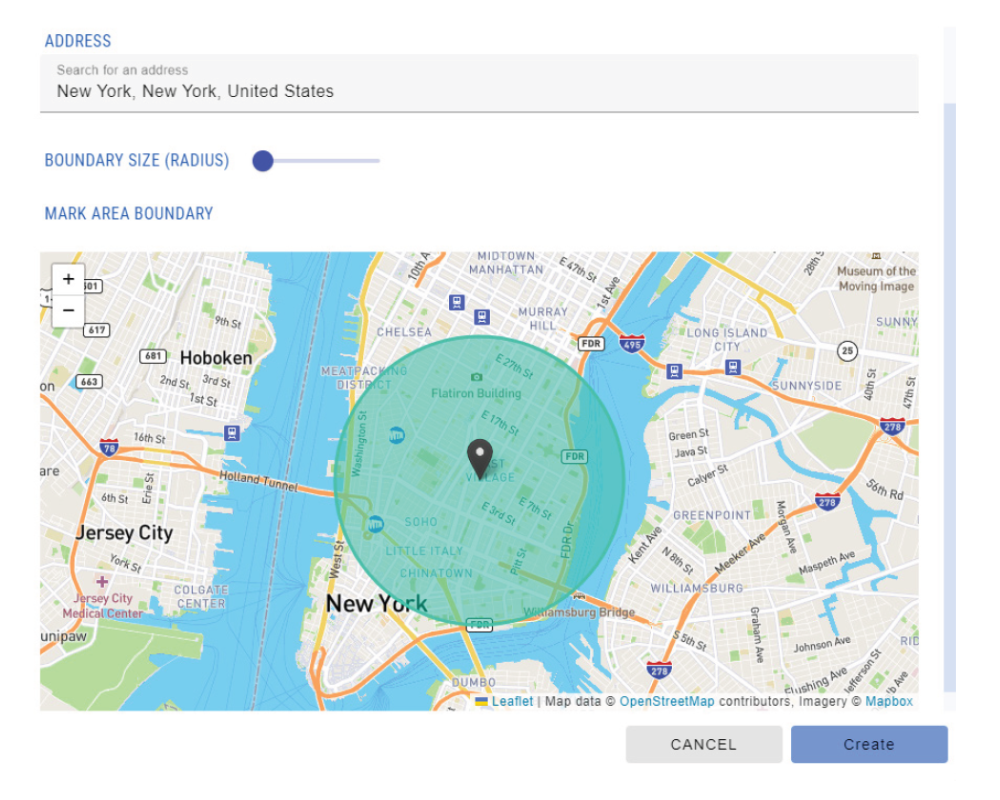Click the Jersey City Medical Center hospital icon
The image size is (1000, 800).
point(101,581)
